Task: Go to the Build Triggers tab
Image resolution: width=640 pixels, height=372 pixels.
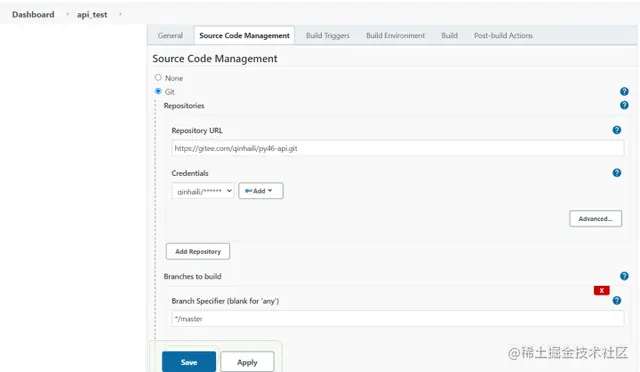Action: coord(328,36)
